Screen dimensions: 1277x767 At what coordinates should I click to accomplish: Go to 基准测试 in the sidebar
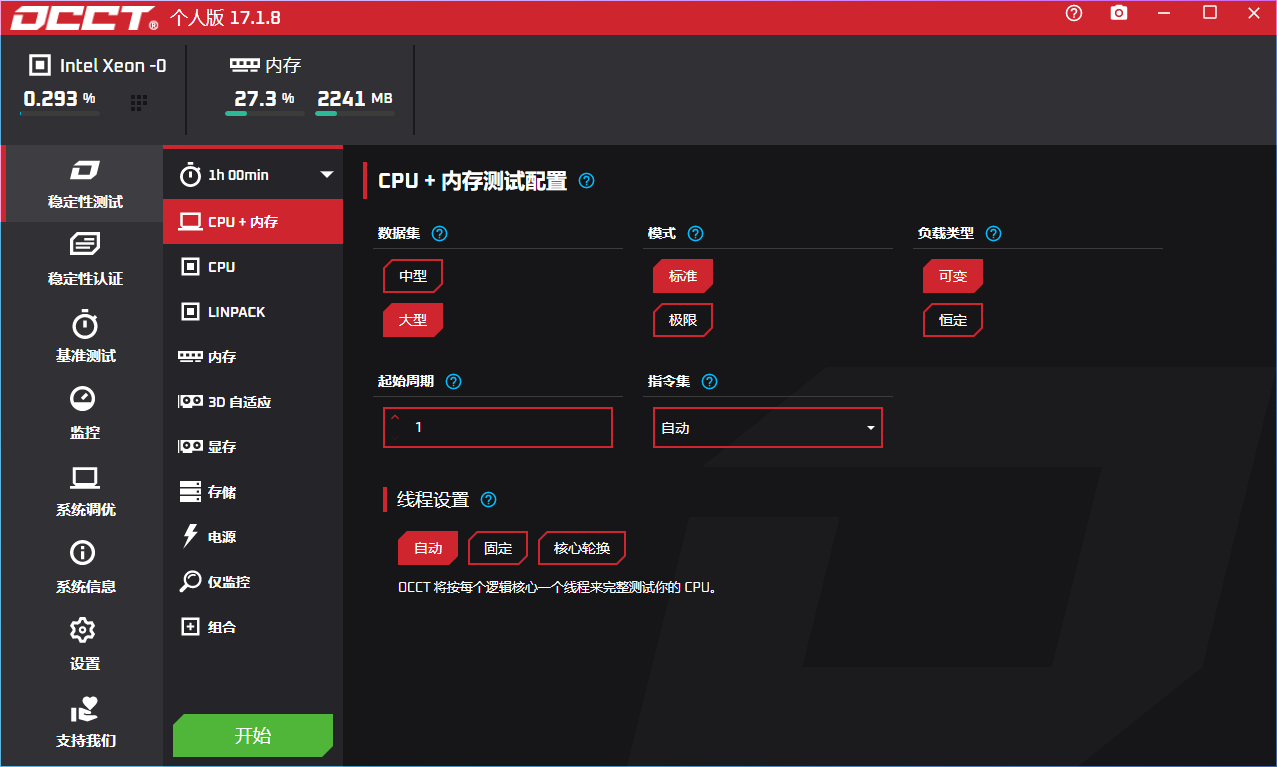click(x=85, y=338)
